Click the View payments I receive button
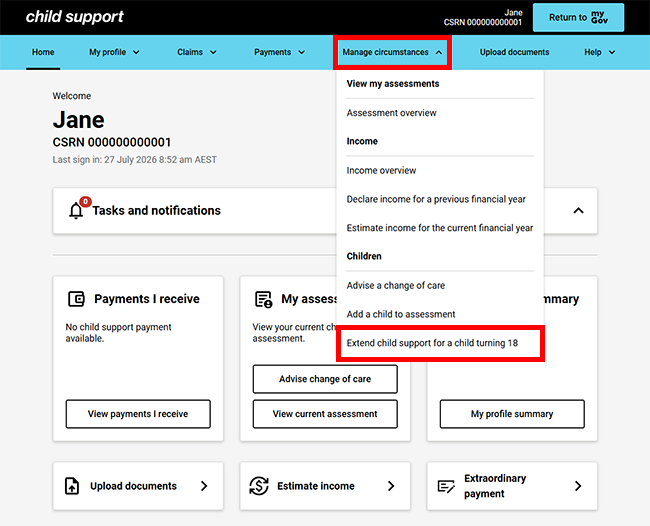Screen dimensions: 650x526 point(138,414)
